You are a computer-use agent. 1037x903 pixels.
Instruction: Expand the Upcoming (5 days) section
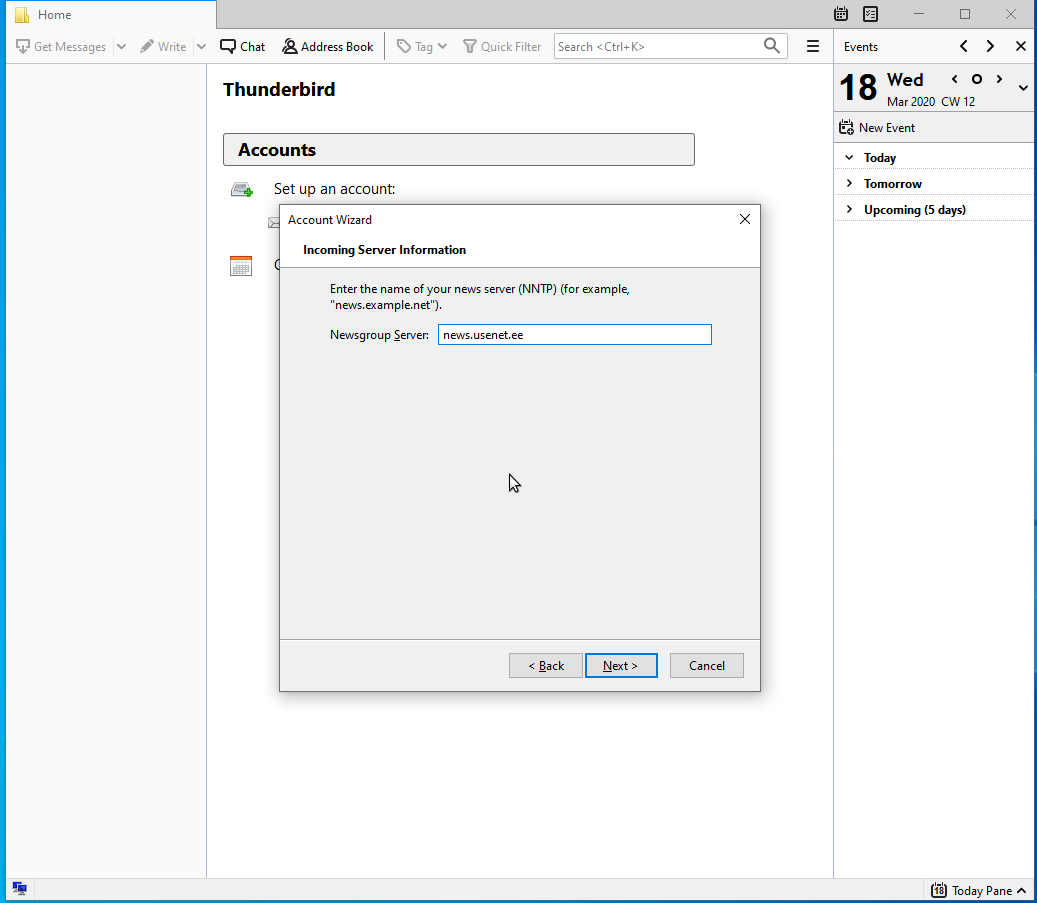[849, 210]
